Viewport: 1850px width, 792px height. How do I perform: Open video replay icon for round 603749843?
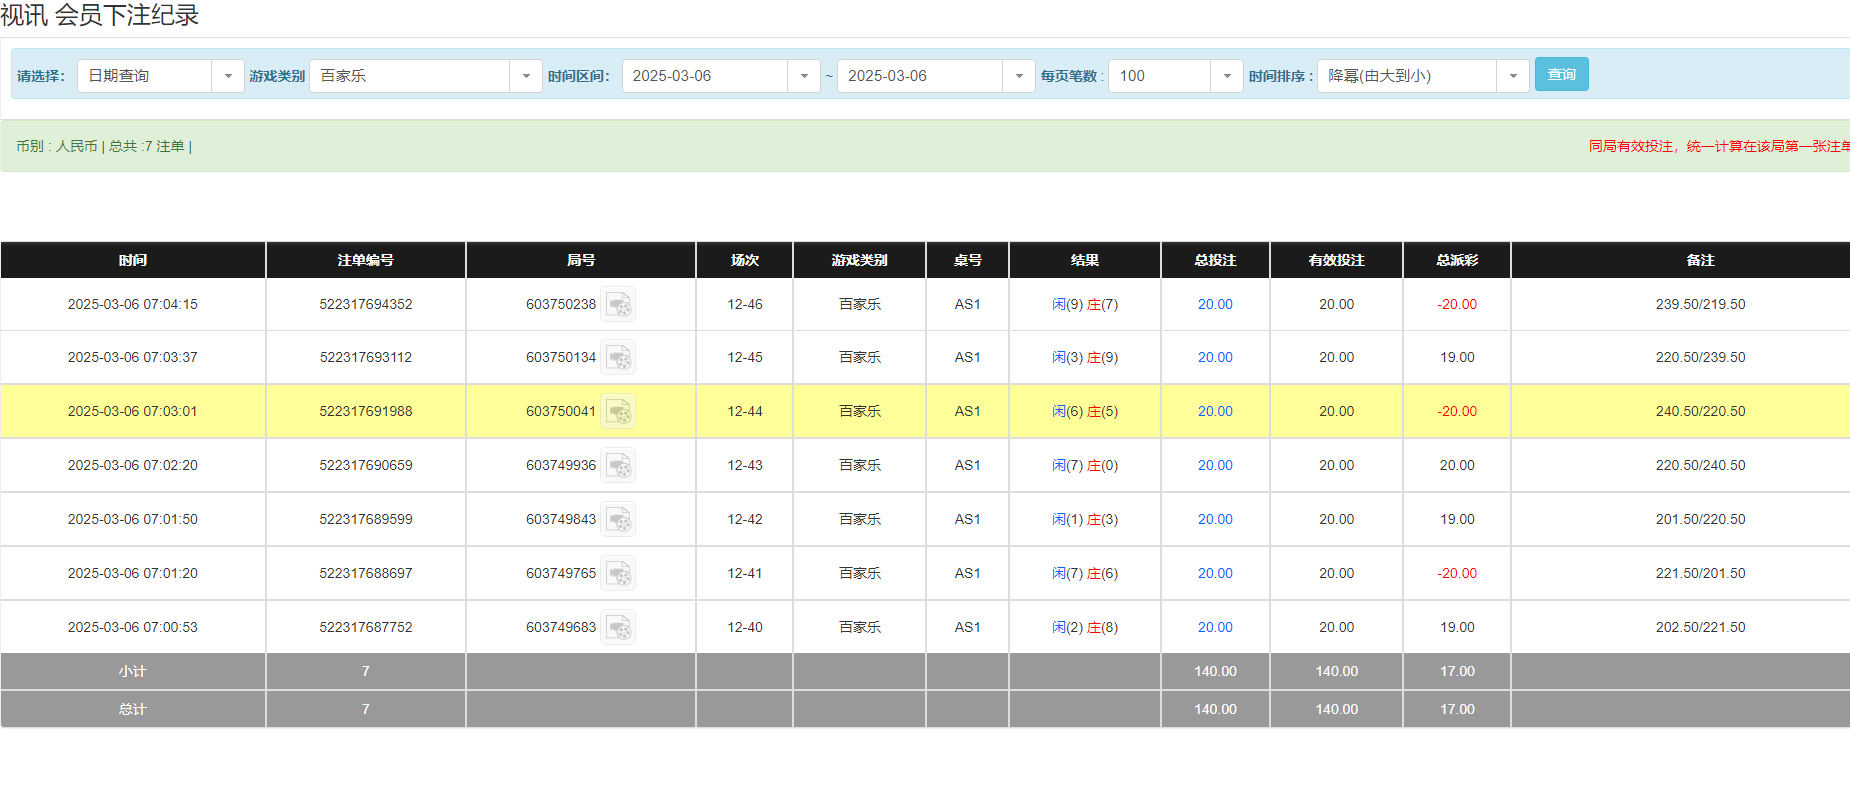pyautogui.click(x=619, y=520)
